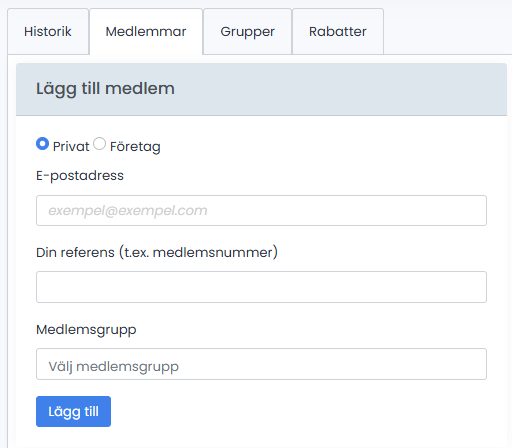Expand the member group selector
This screenshot has width=512, height=448.
click(261, 364)
